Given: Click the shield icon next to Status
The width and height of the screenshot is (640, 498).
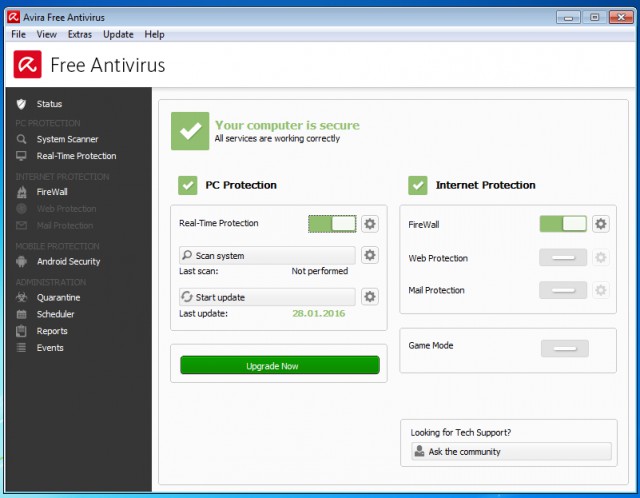Looking at the screenshot, I should pos(21,104).
